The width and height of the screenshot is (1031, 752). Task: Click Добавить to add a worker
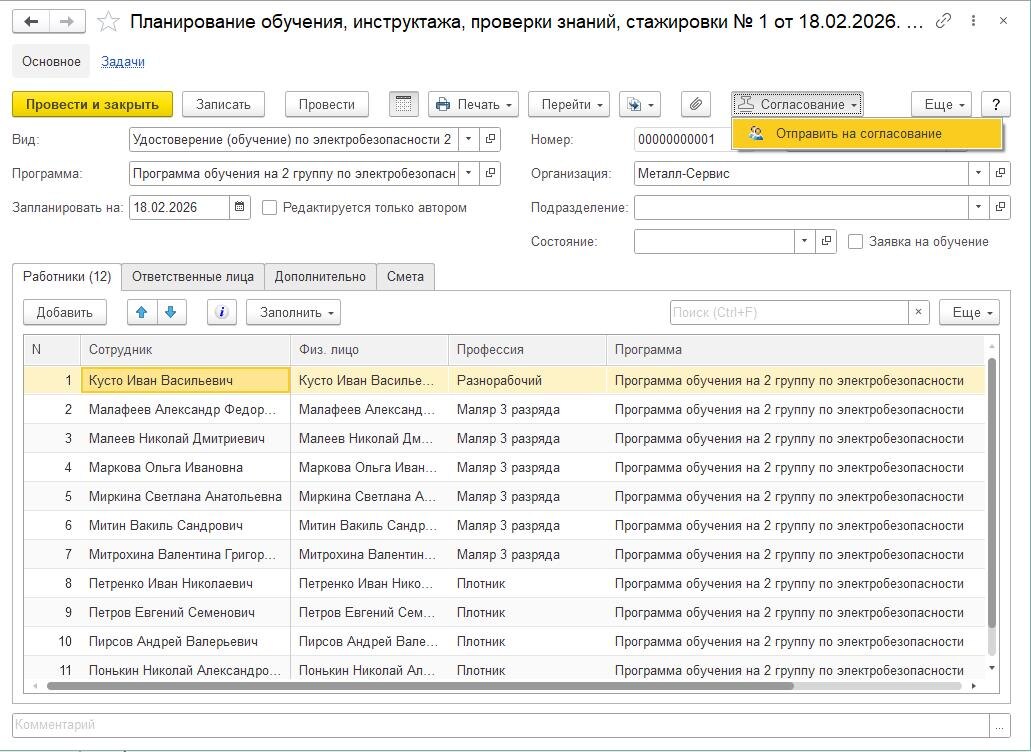pos(64,312)
